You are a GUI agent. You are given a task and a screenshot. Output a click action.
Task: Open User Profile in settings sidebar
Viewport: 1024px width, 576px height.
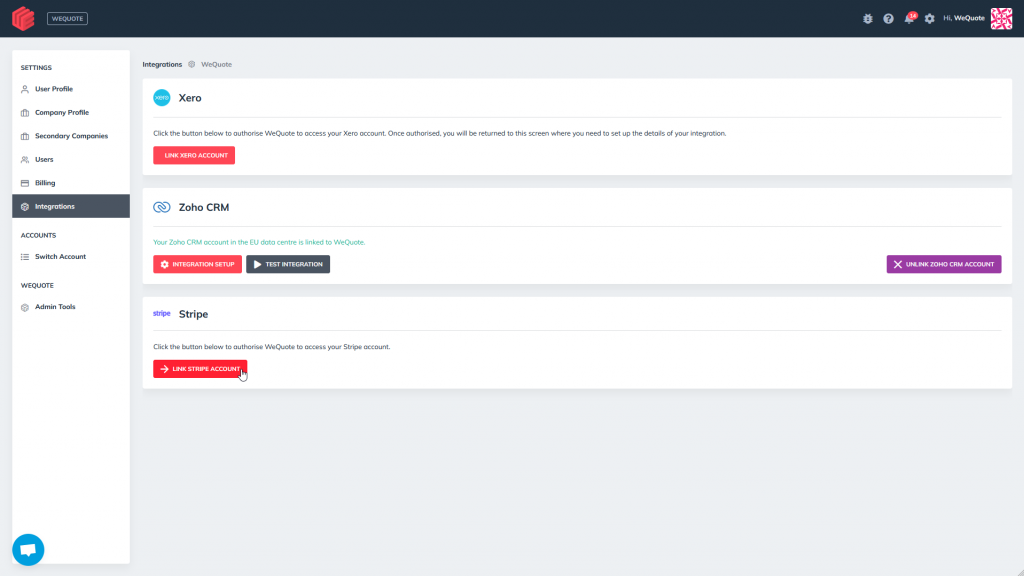53,89
